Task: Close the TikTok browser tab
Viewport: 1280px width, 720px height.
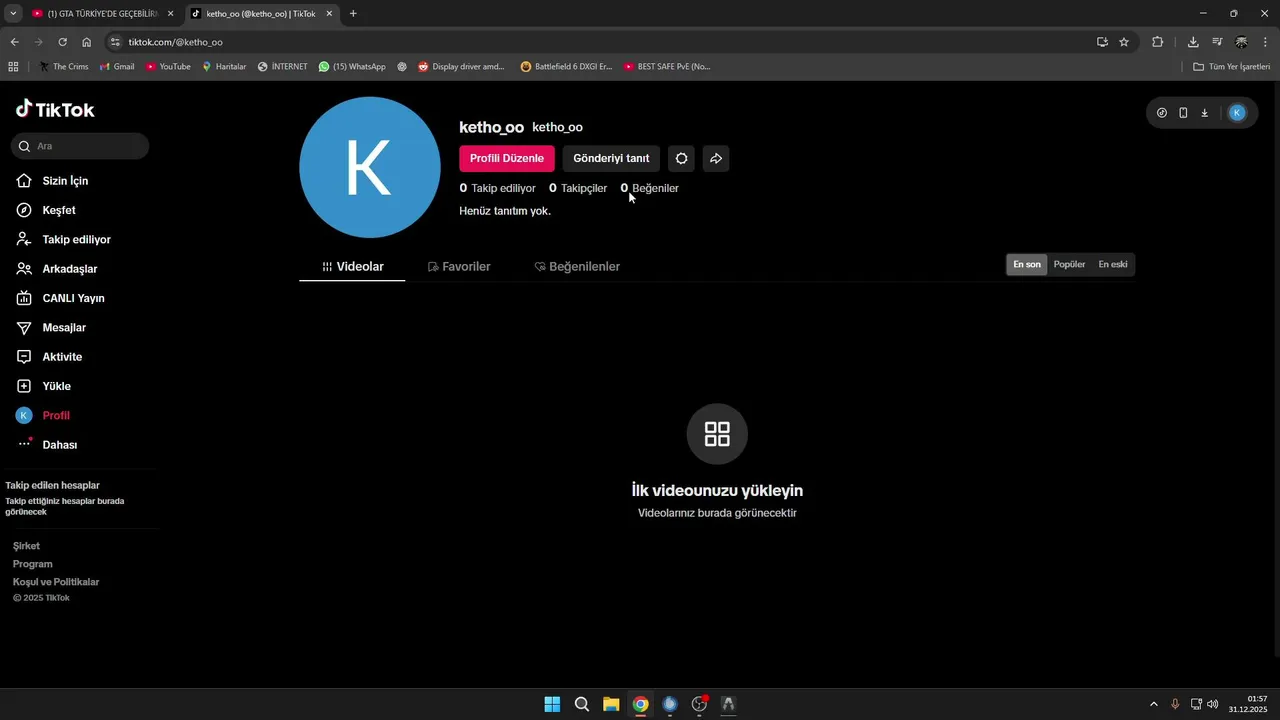Action: [329, 14]
